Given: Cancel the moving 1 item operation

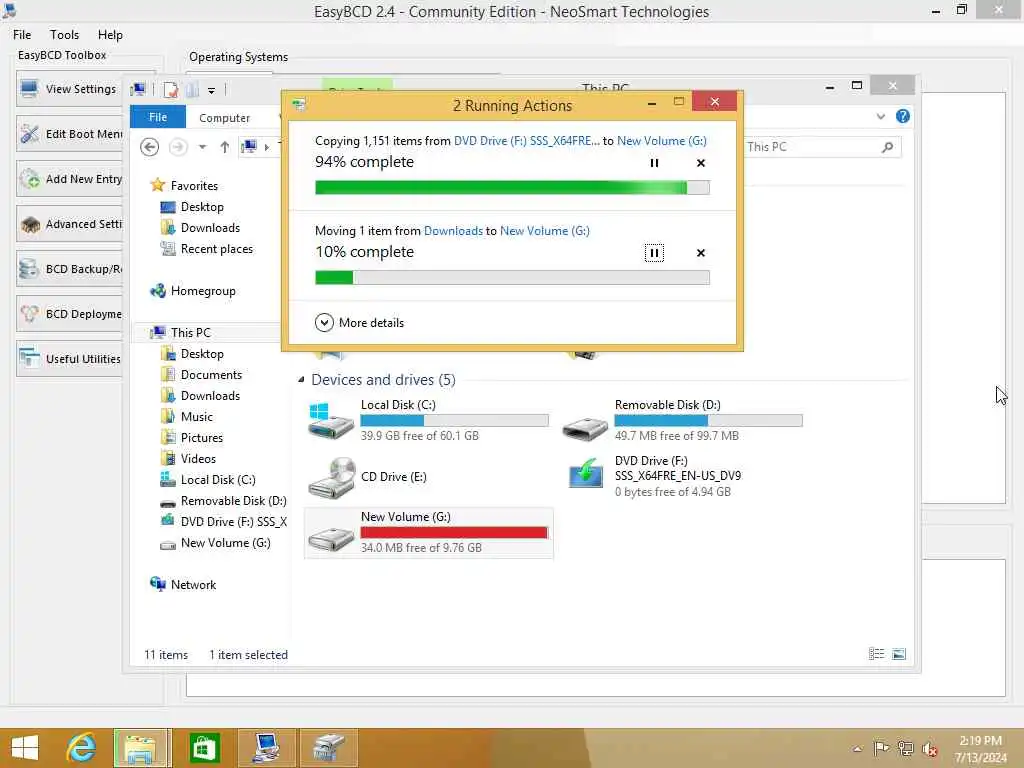Looking at the screenshot, I should 701,253.
